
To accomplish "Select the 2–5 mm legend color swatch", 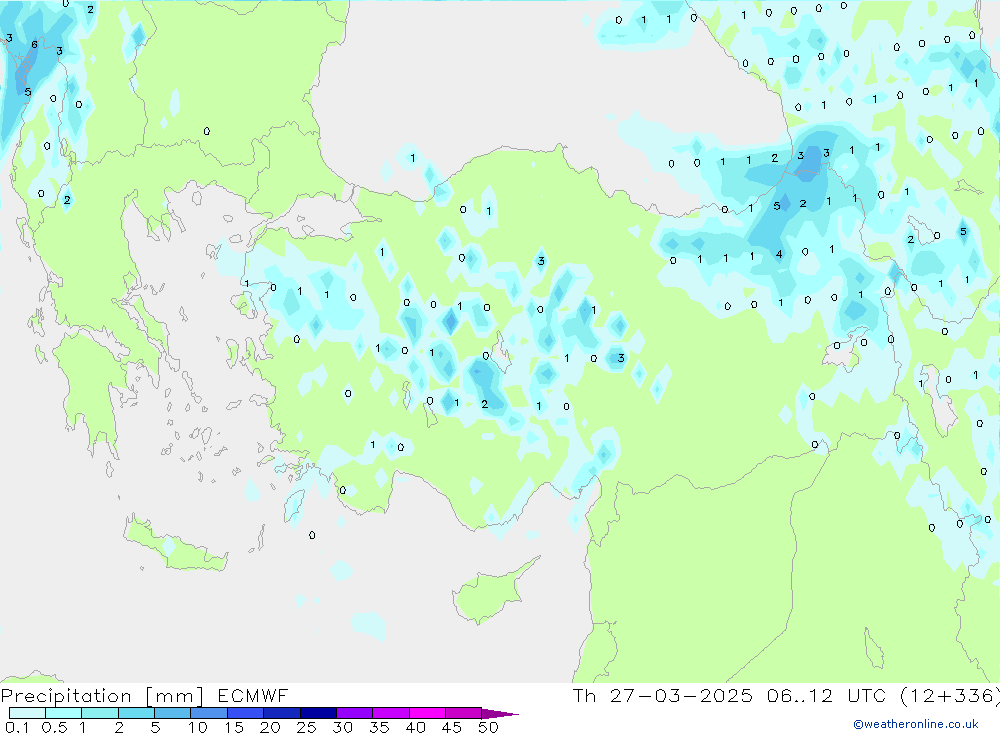I will click(x=136, y=713).
